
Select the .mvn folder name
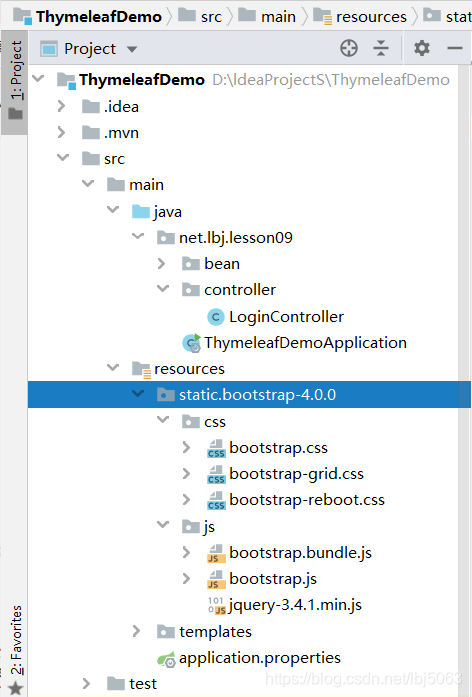pyautogui.click(x=121, y=133)
